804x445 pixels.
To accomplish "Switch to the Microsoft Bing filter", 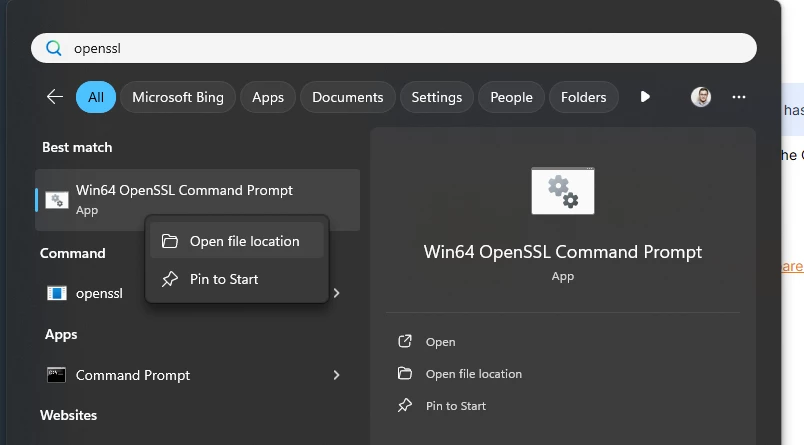I will [178, 97].
